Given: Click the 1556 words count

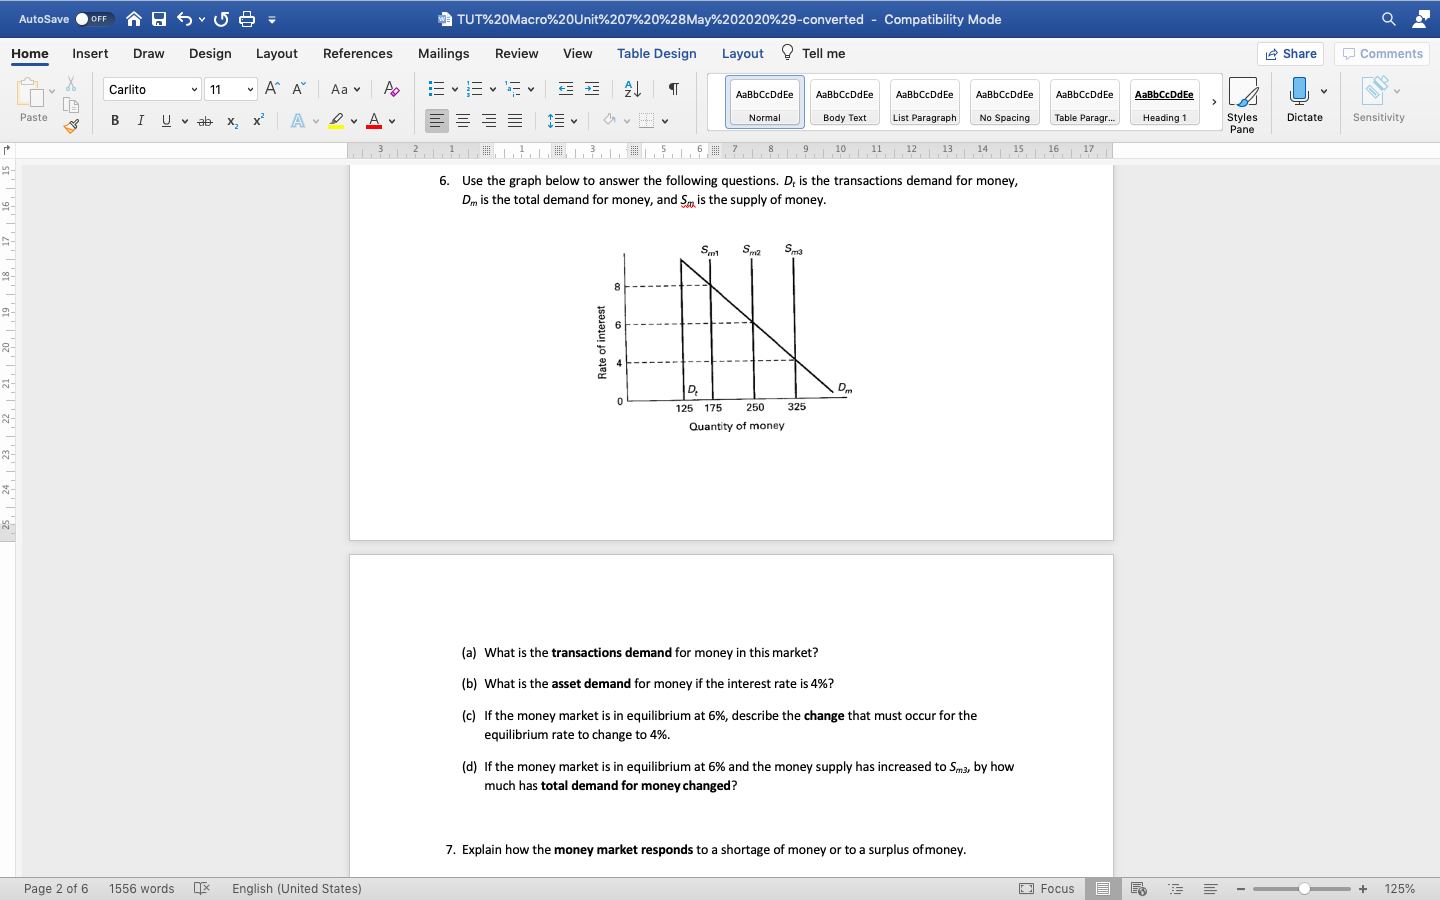Looking at the screenshot, I should pos(141,888).
